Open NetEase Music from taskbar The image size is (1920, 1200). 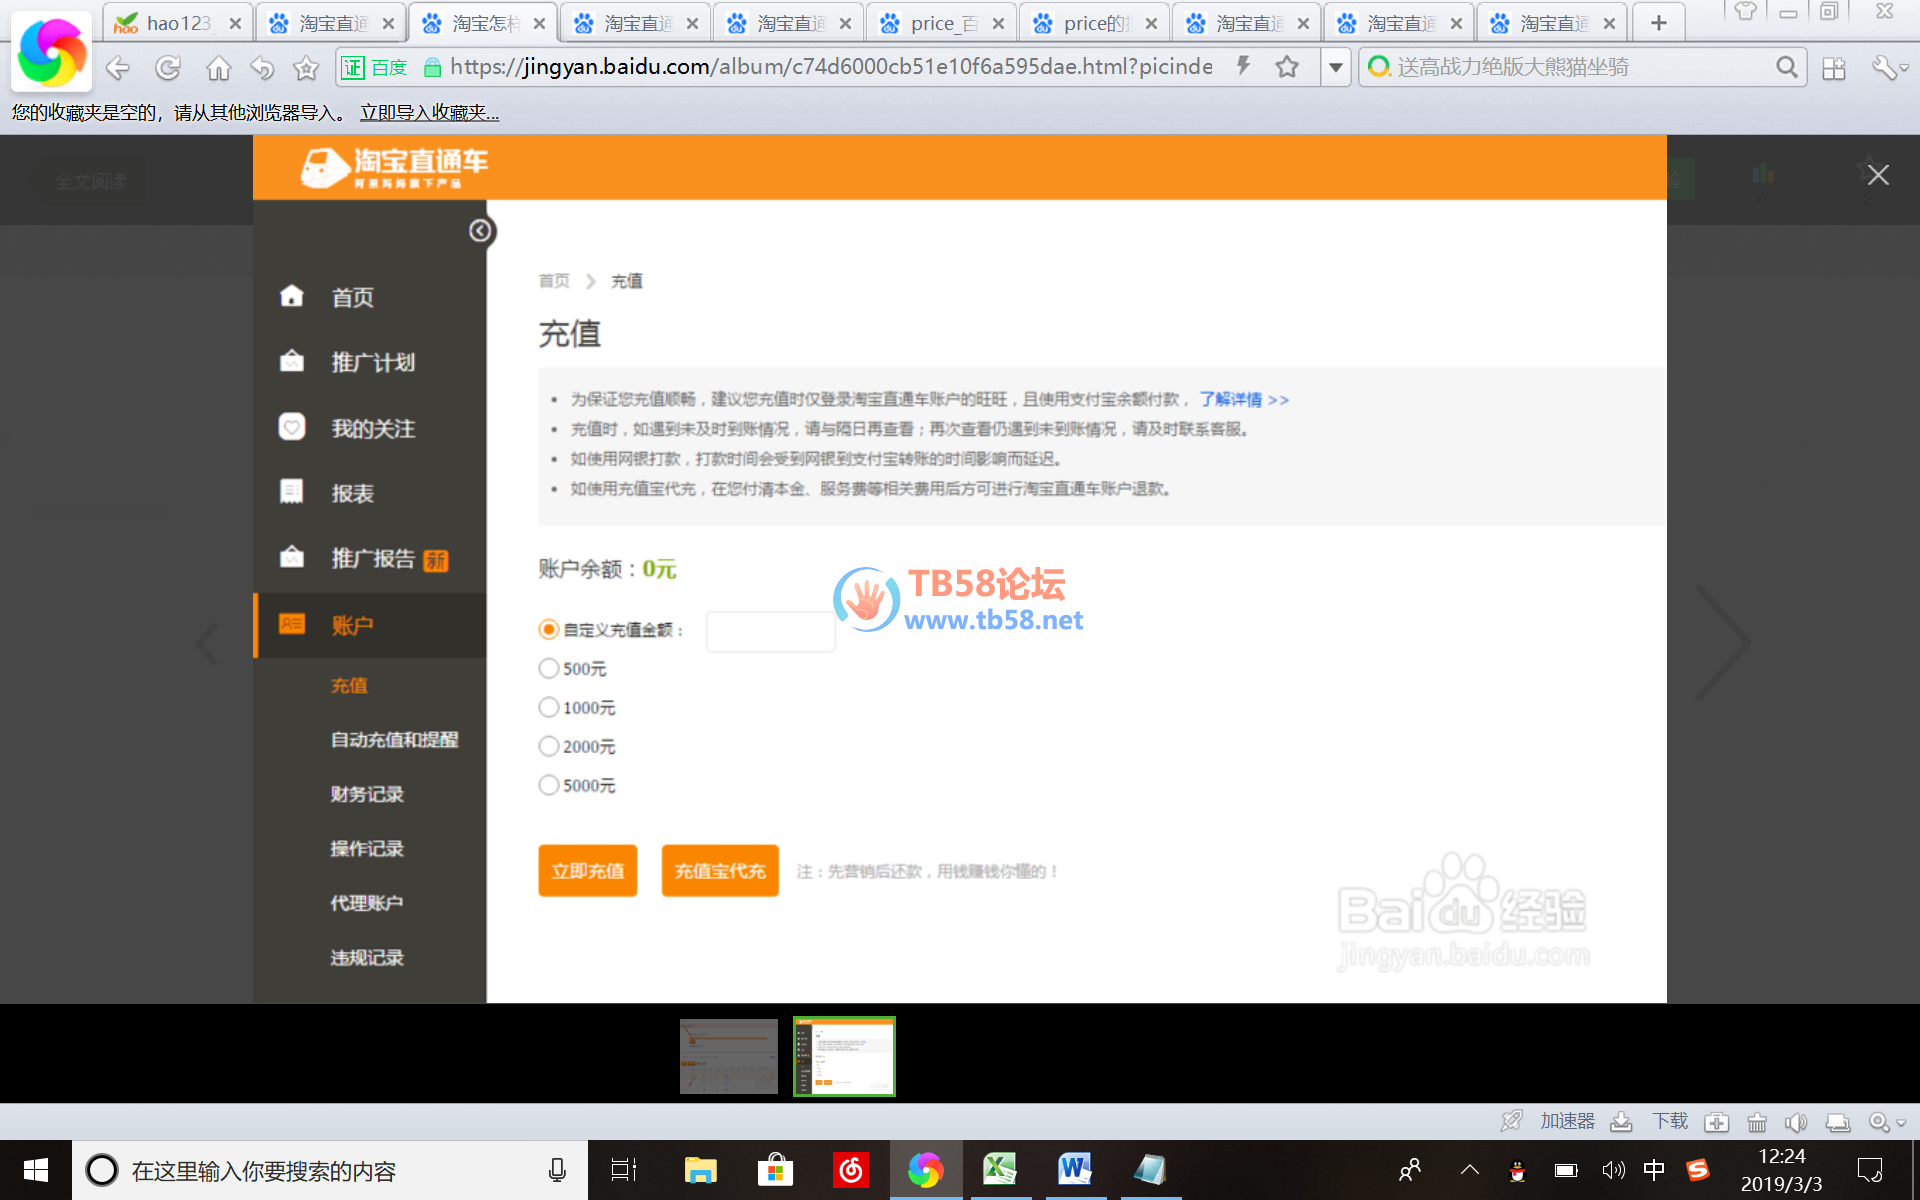click(x=850, y=1169)
